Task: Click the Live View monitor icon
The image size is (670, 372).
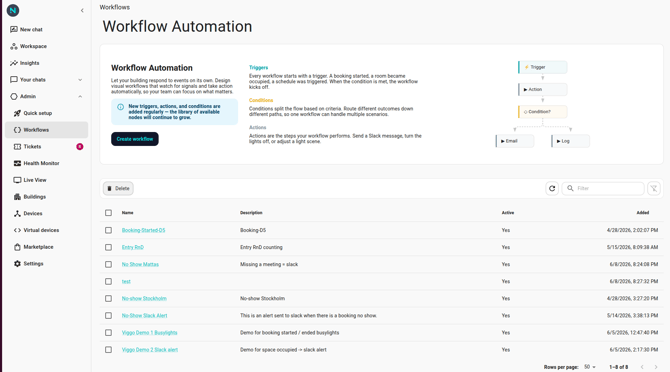Action: [17, 180]
